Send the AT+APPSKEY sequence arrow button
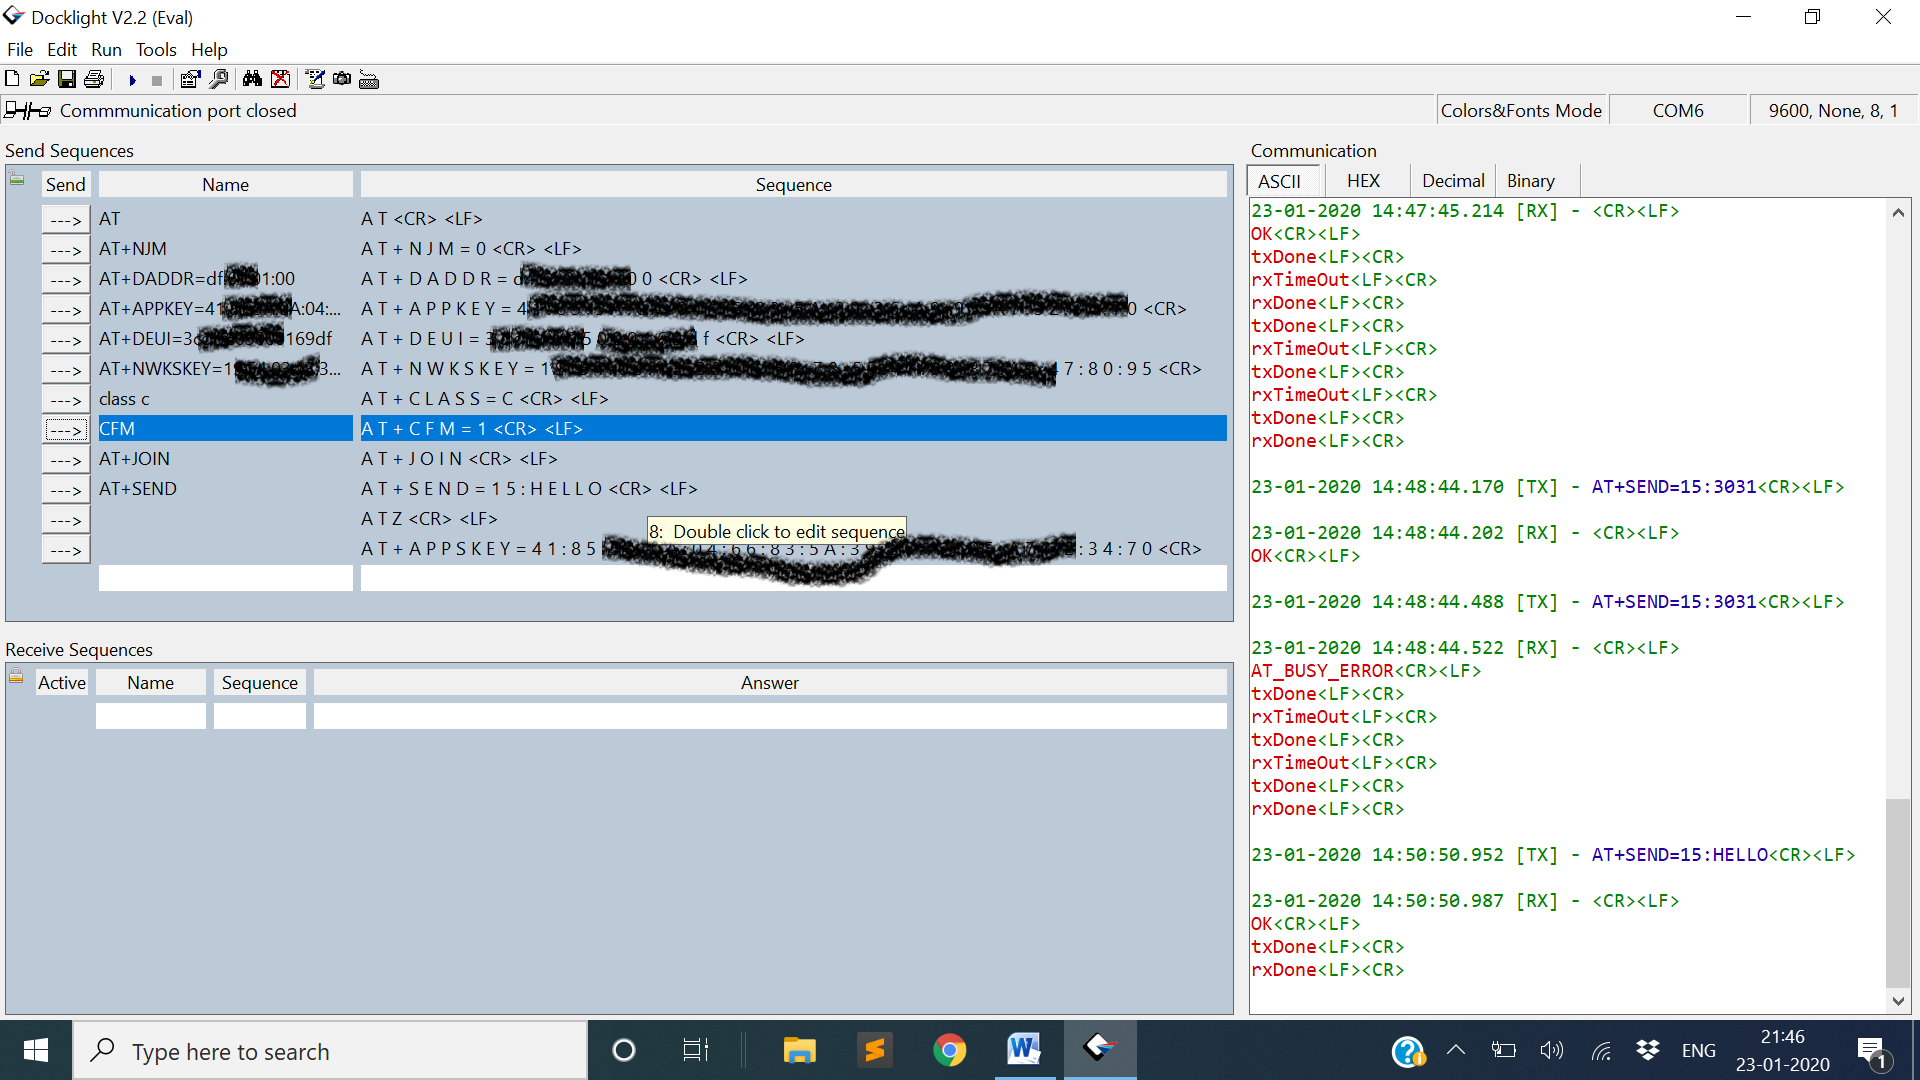The height and width of the screenshot is (1080, 1920). tap(66, 549)
